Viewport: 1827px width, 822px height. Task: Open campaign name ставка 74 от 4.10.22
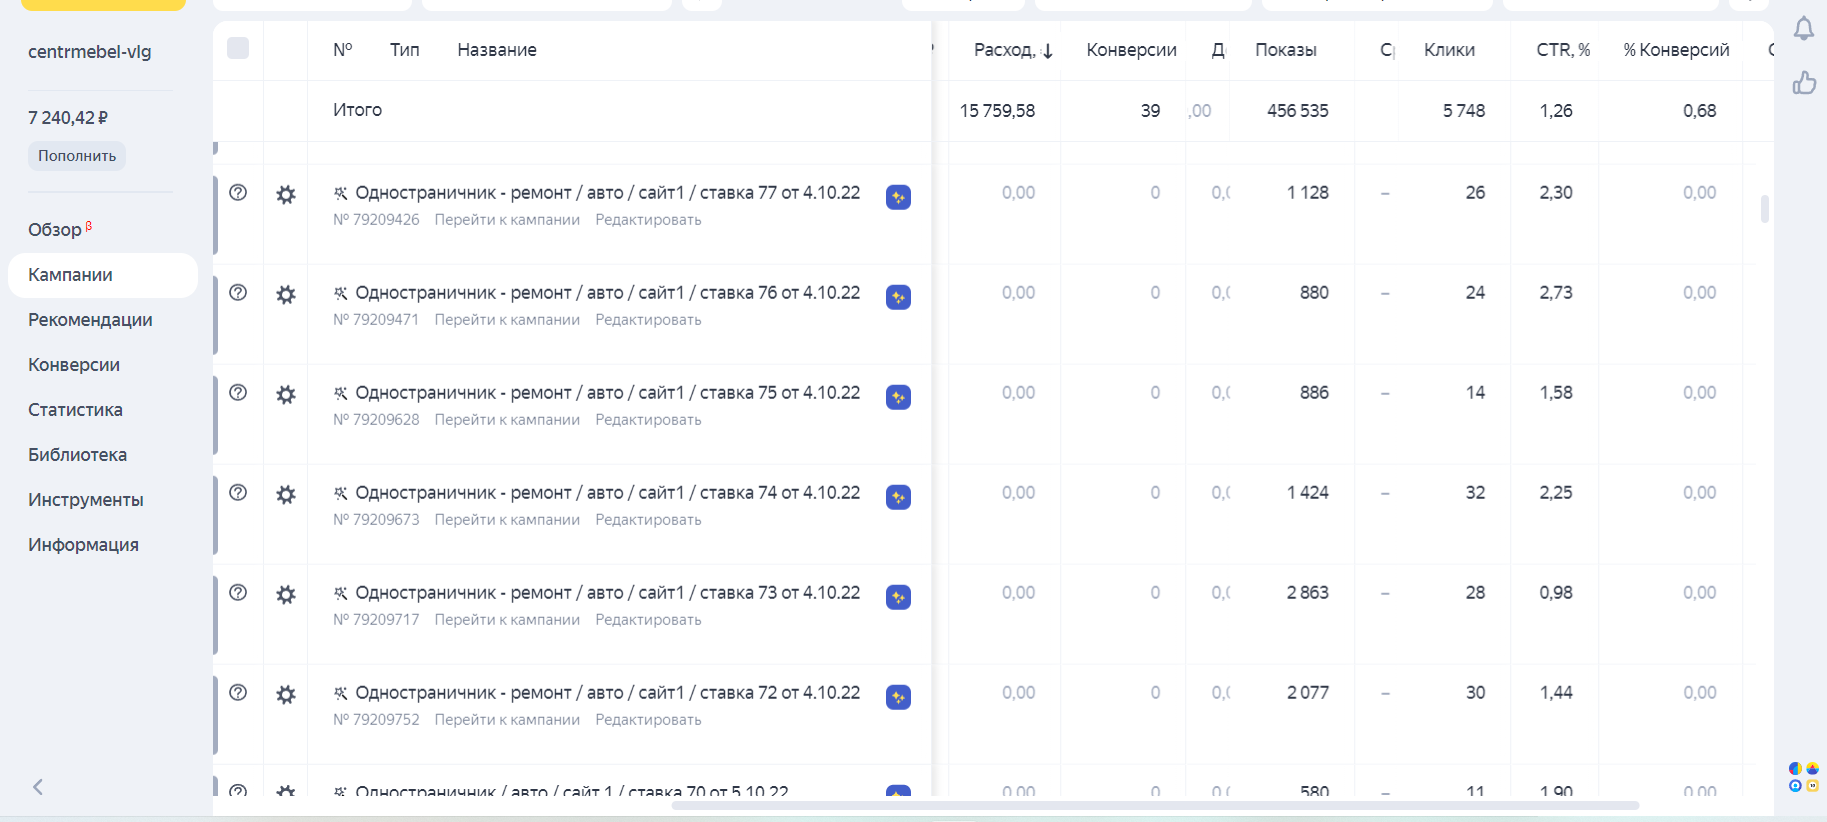607,493
